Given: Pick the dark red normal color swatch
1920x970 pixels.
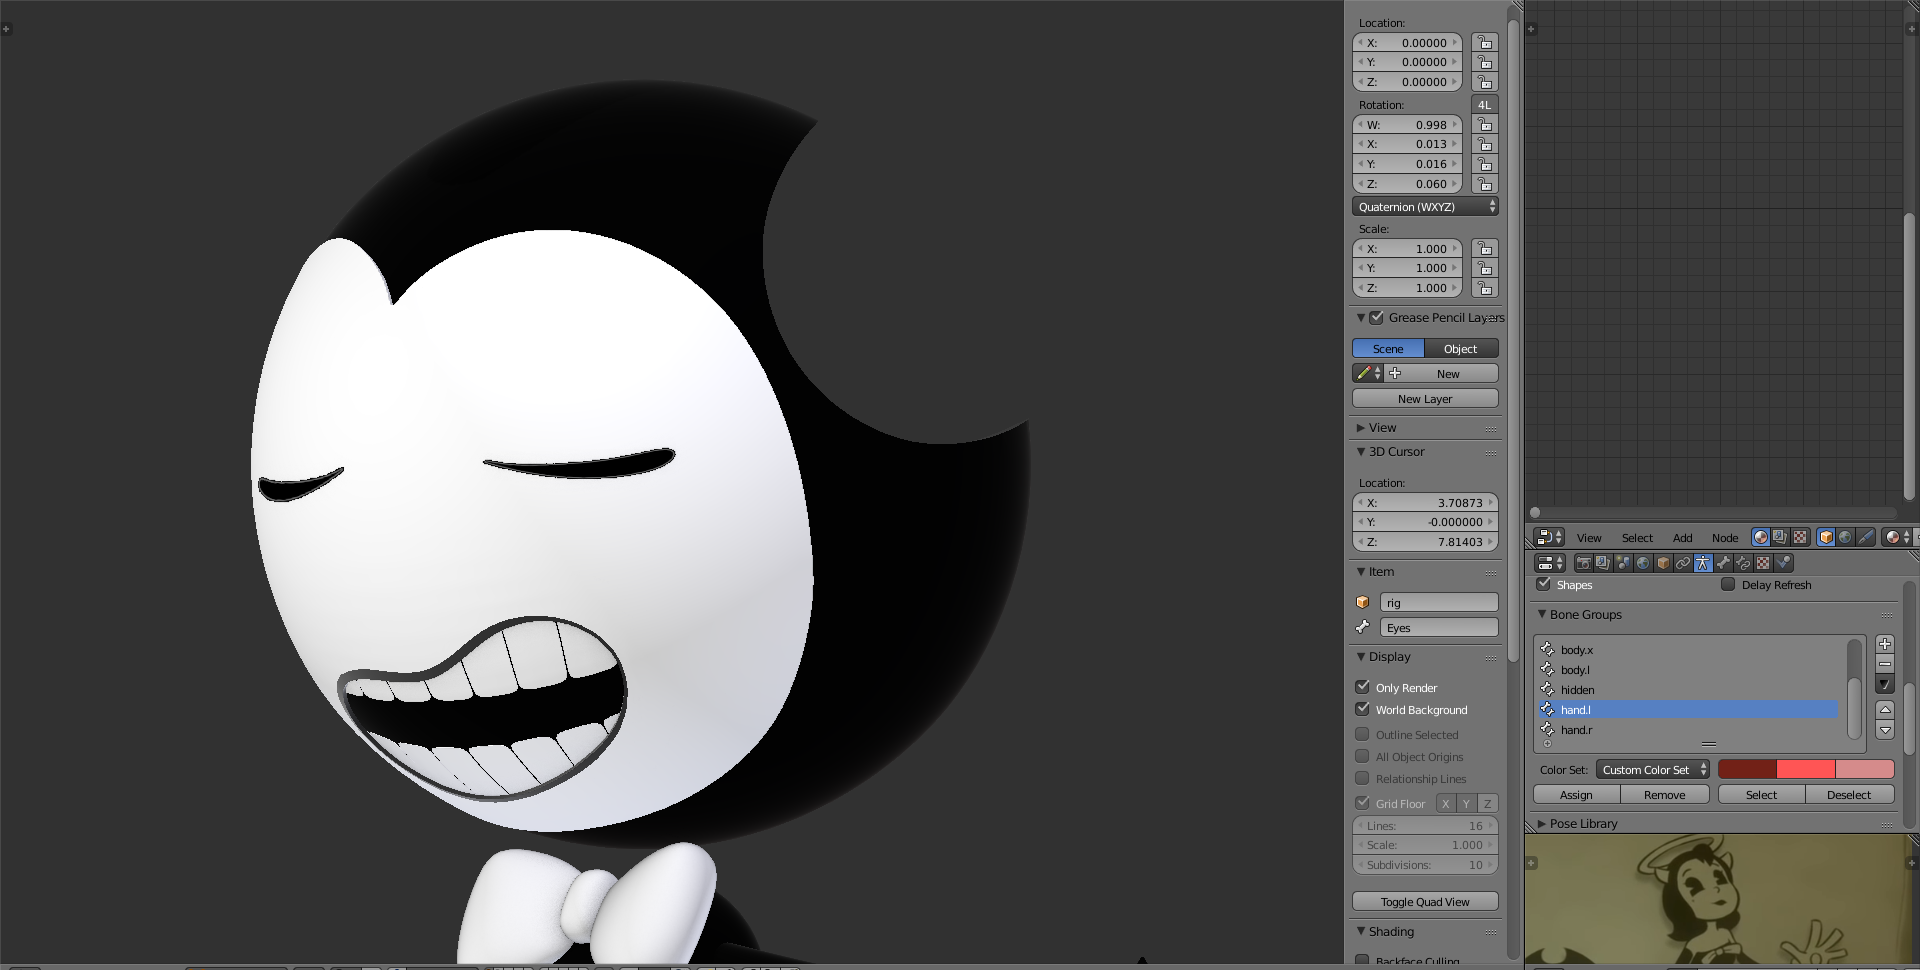Looking at the screenshot, I should pyautogui.click(x=1747, y=769).
